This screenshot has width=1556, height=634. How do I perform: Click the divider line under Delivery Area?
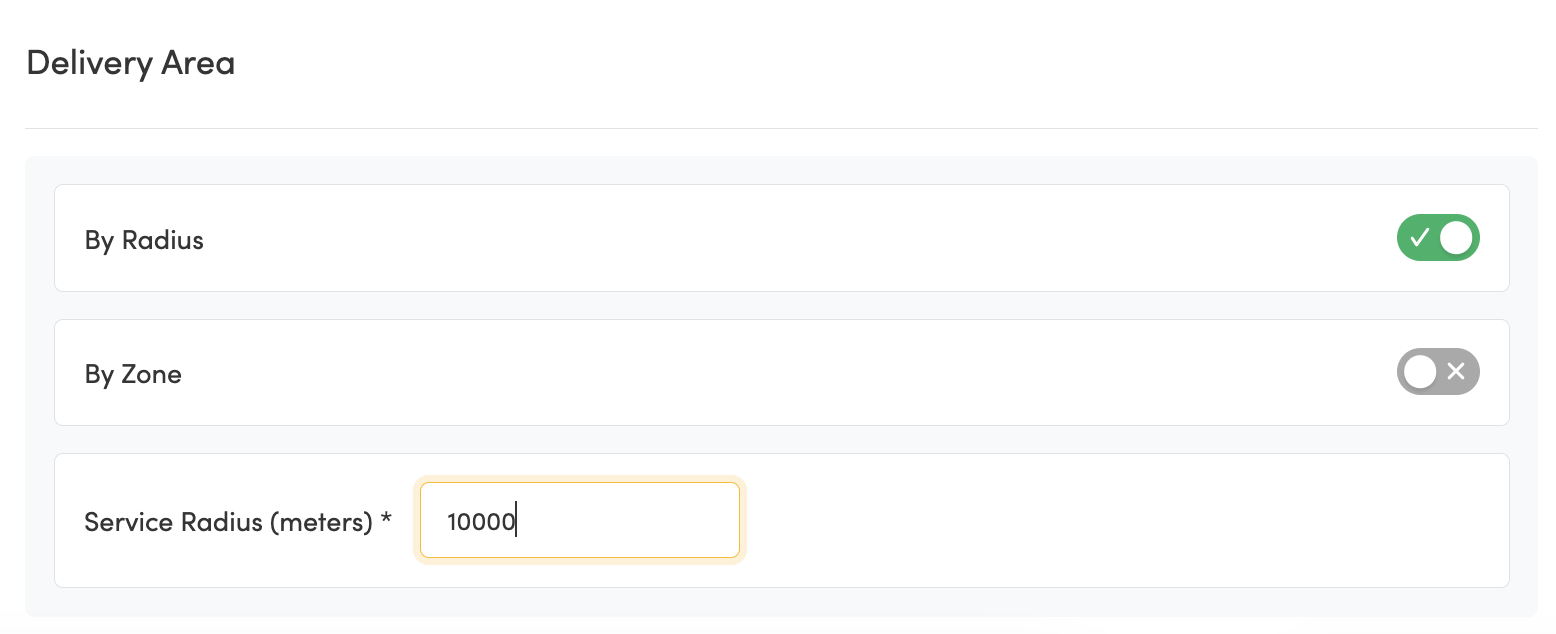[x=780, y=128]
